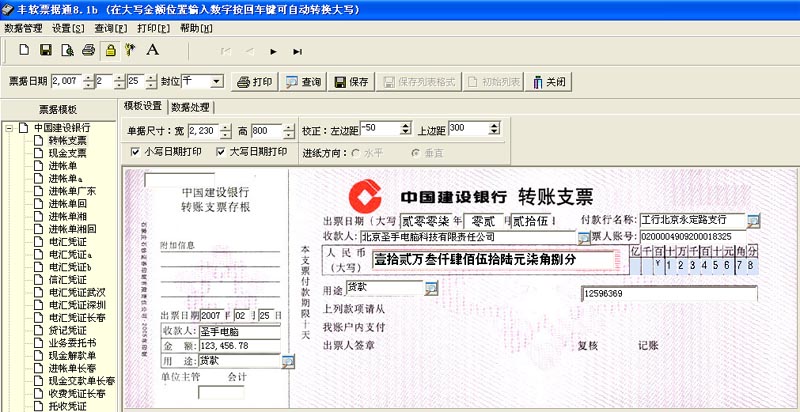Toggle 大写日期打印 checkbox
Screen dimensions: 800x412
tap(220, 152)
